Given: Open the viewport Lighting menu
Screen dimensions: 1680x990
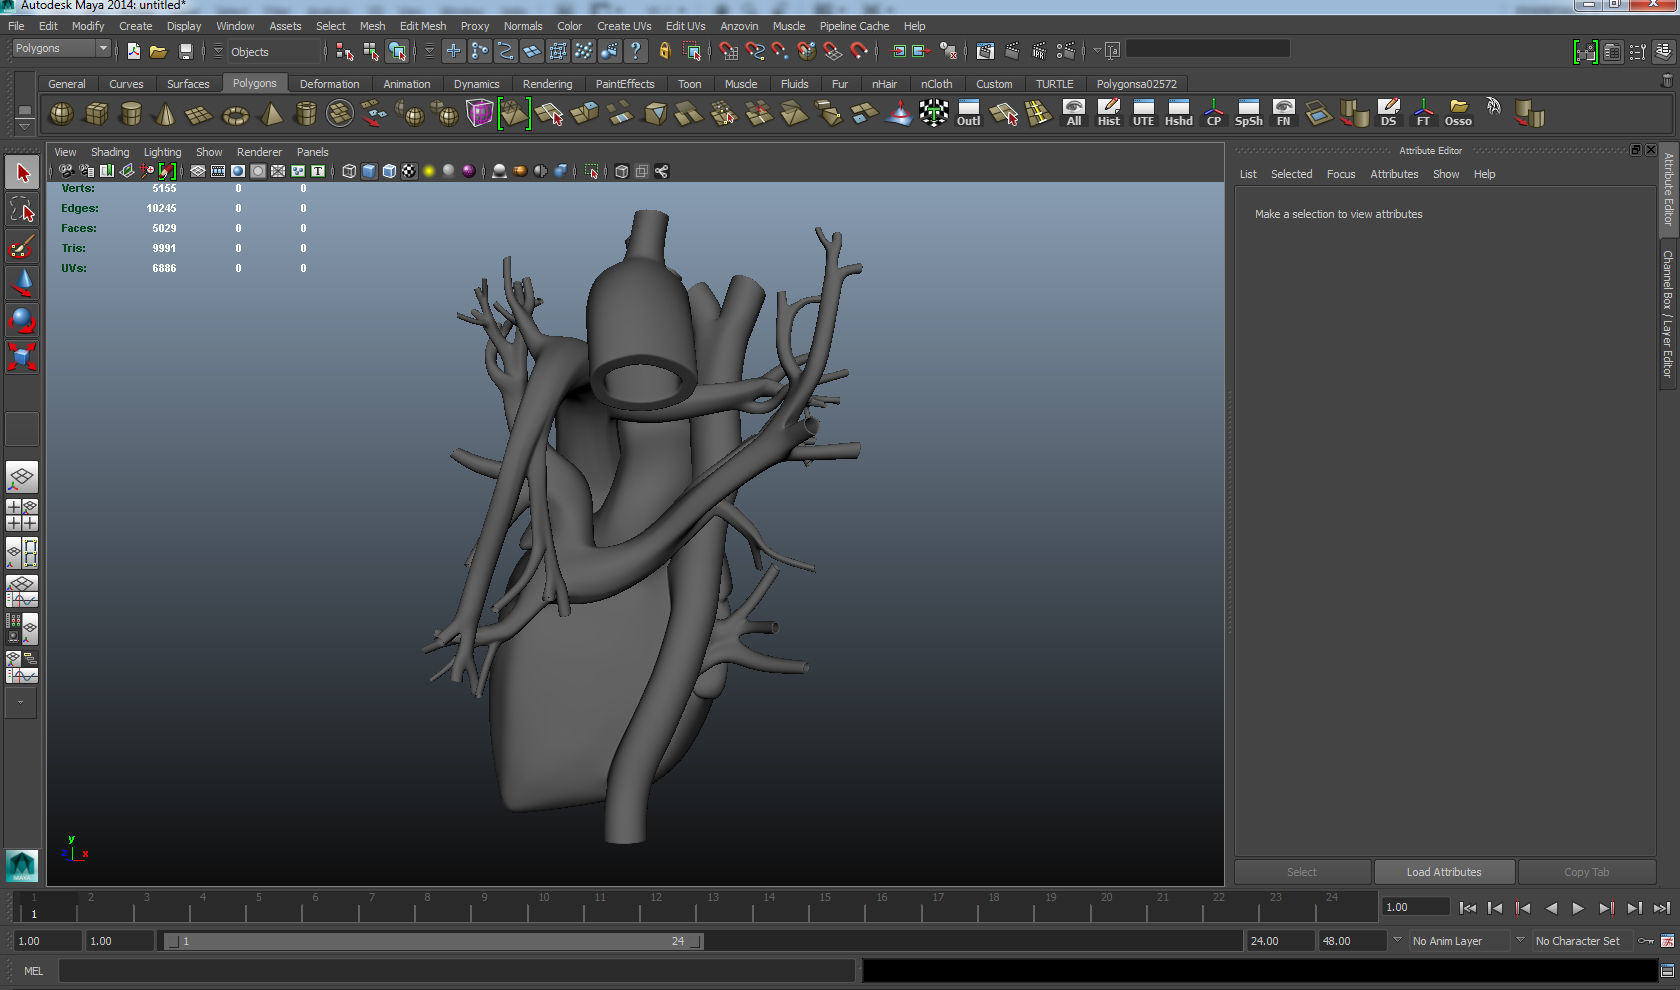Looking at the screenshot, I should coord(162,152).
